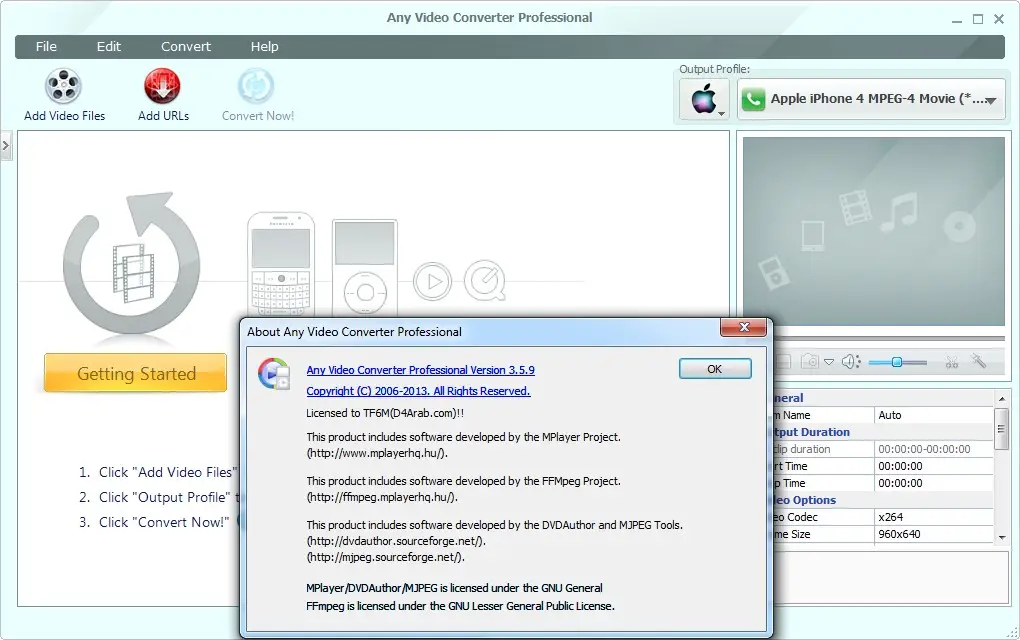The width and height of the screenshot is (1020, 640).
Task: Close the About dialog with red X
Action: pyautogui.click(x=744, y=327)
